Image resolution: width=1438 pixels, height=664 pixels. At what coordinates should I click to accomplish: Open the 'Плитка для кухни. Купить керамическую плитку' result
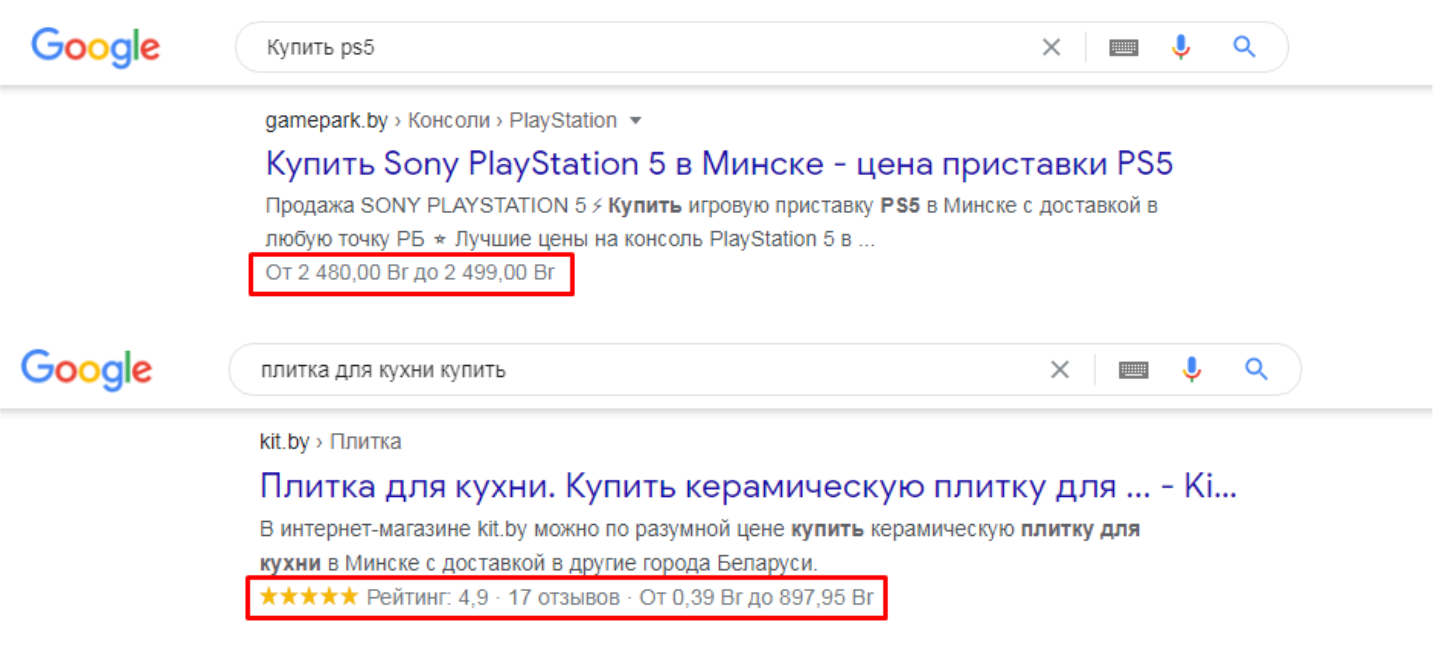(x=748, y=486)
